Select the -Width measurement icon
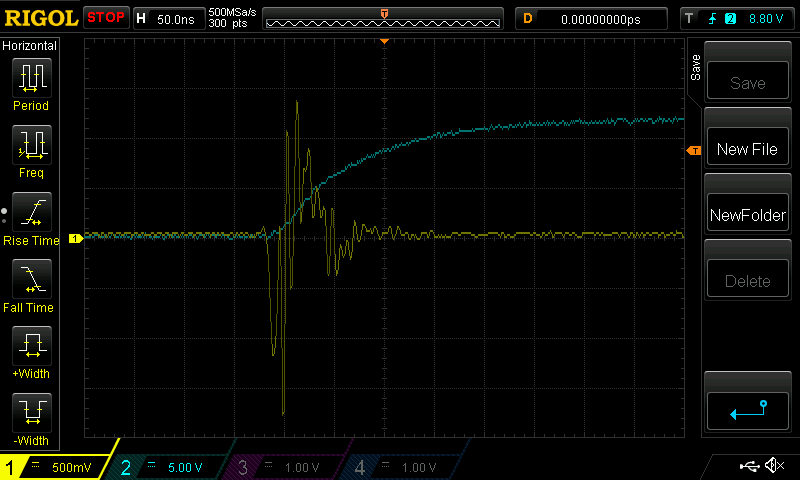 [32, 413]
